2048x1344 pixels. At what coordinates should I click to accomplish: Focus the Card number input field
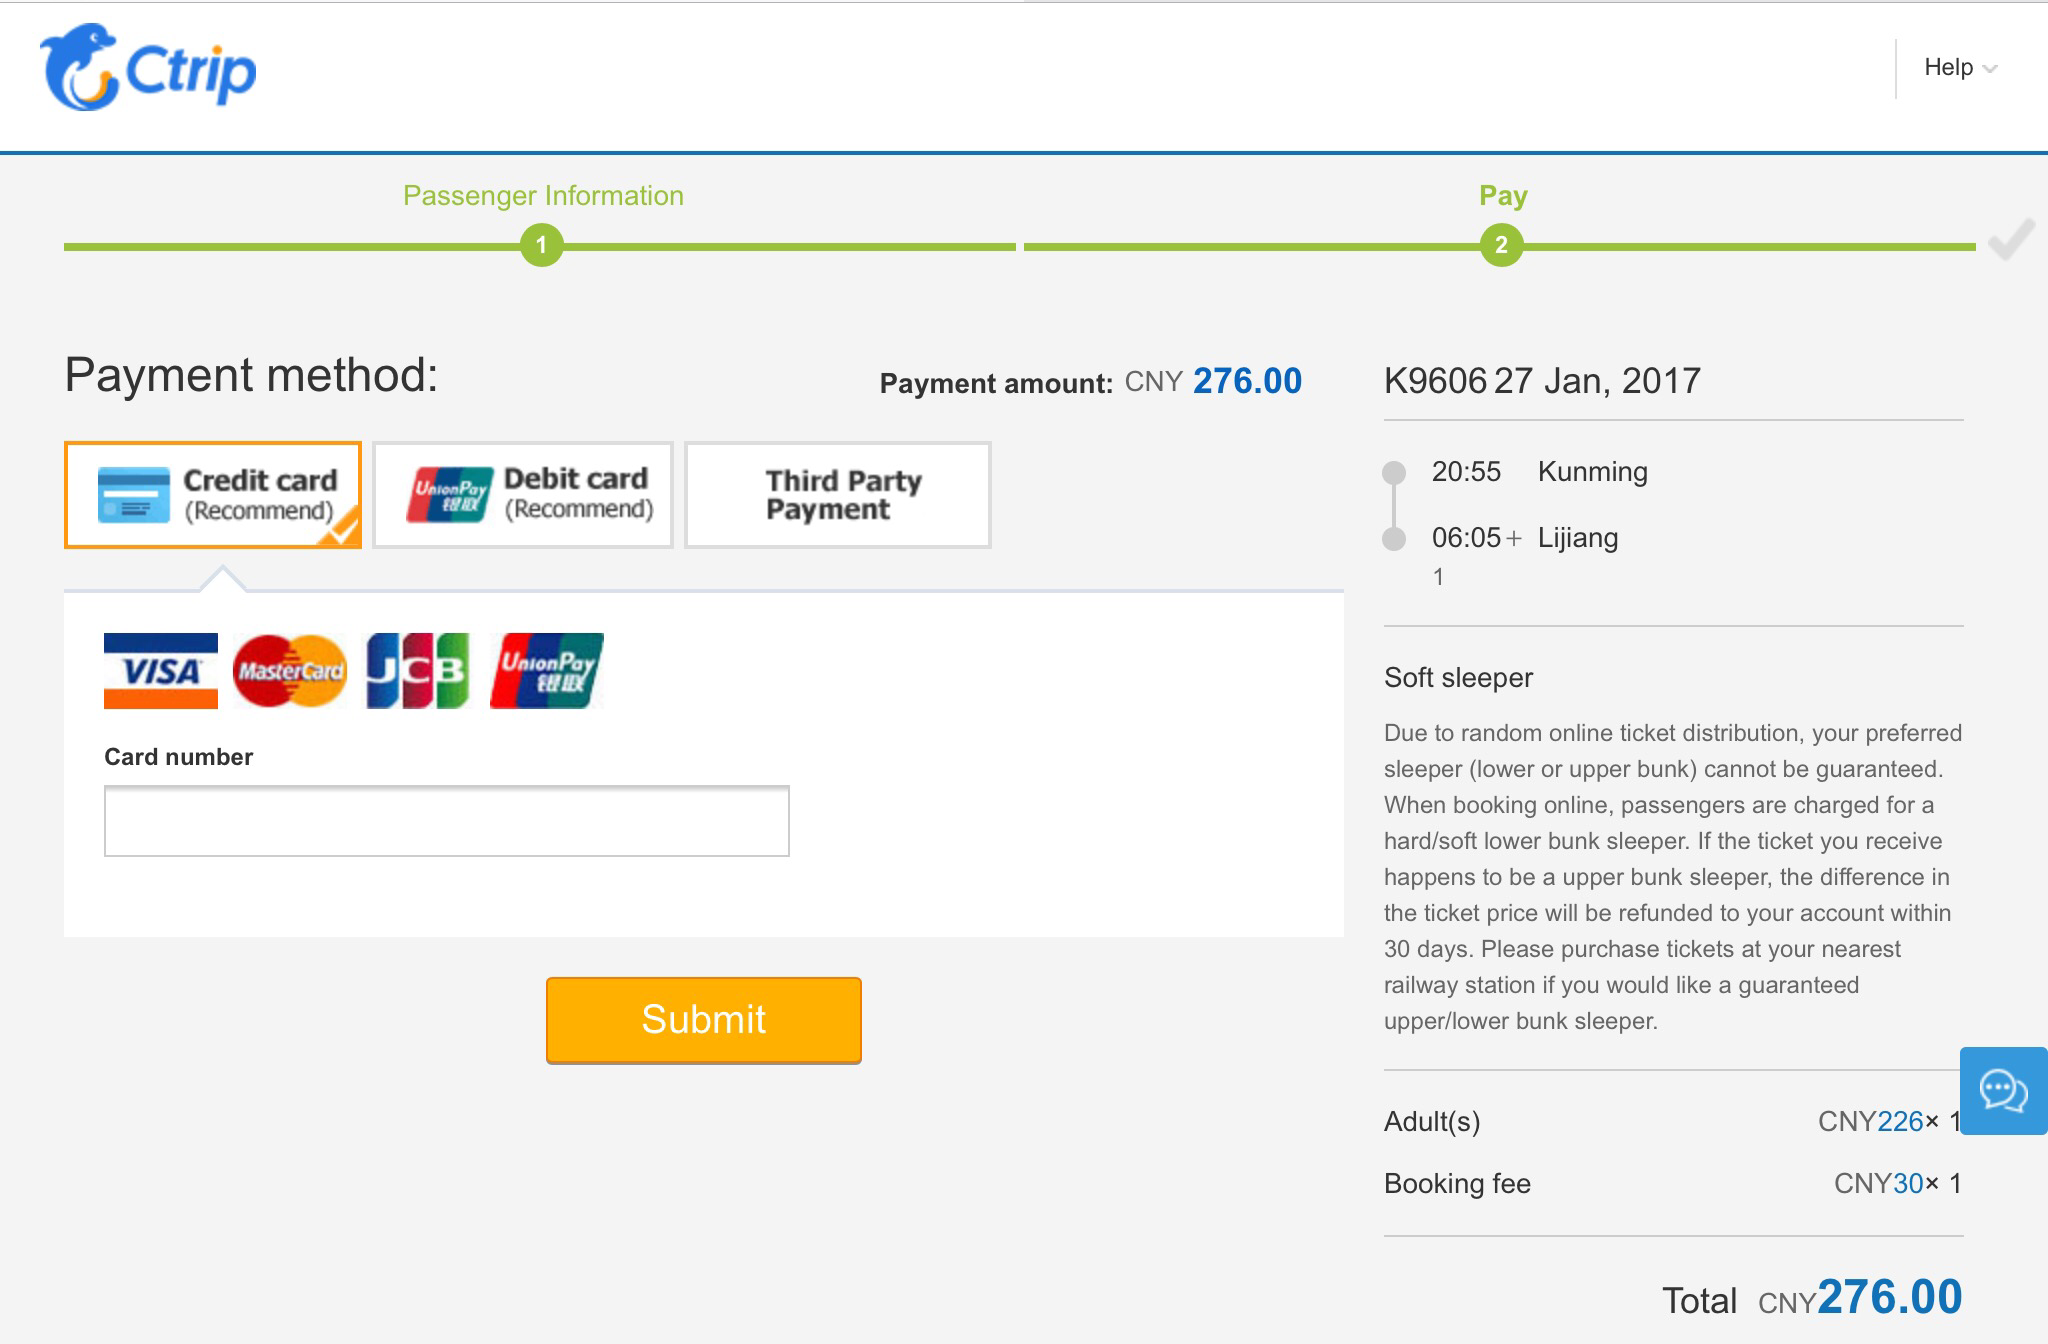point(446,821)
